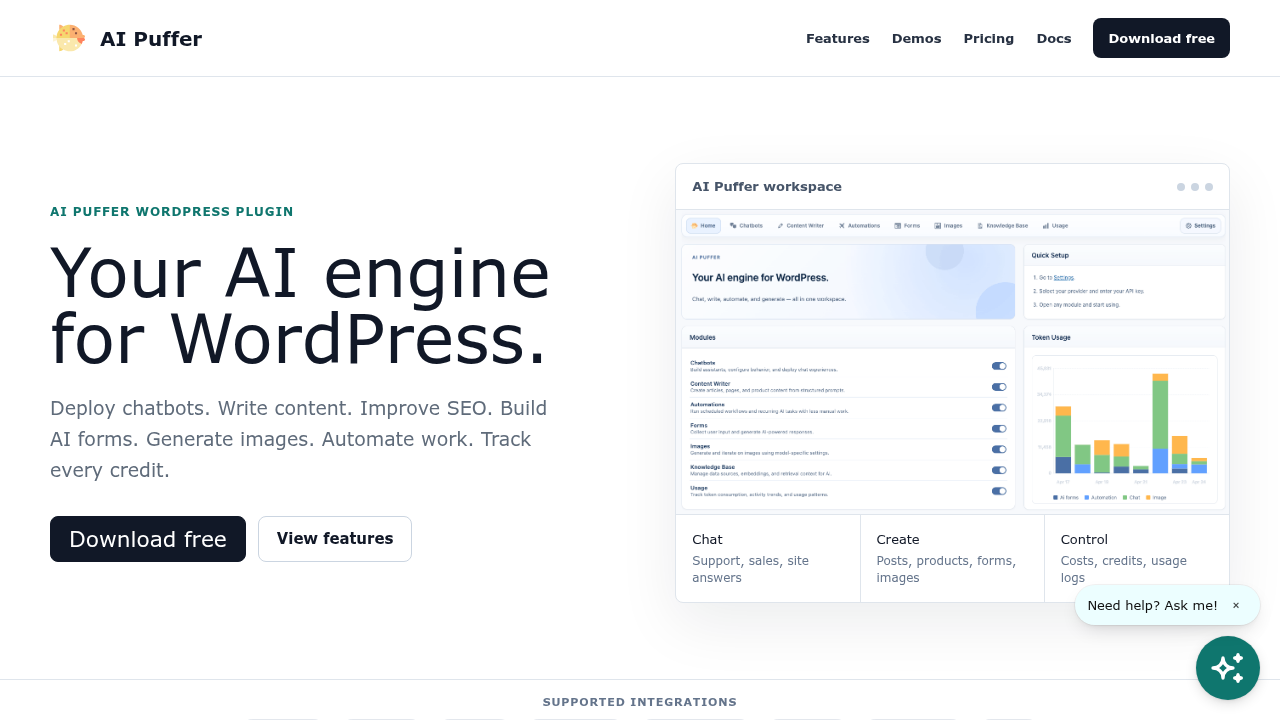Viewport: 1280px width, 720px height.
Task: Click the 'Need help? Ask me!' message
Action: point(1152,605)
